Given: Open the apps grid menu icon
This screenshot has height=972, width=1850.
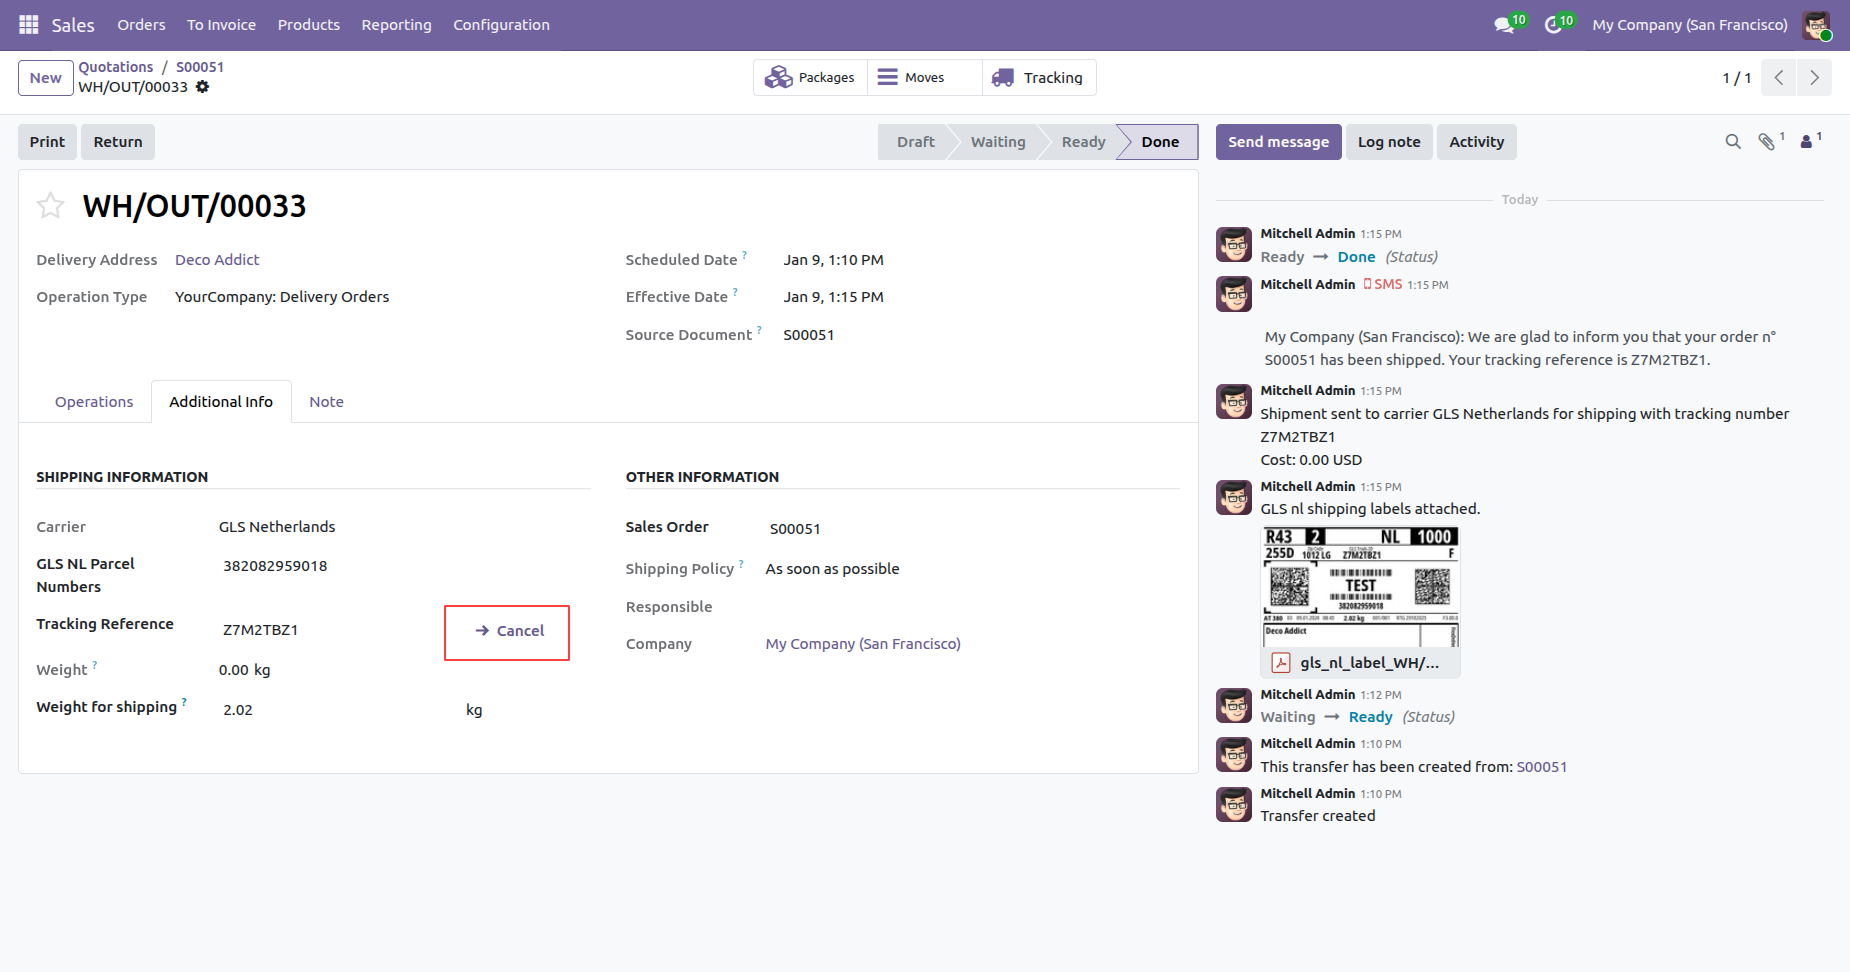Looking at the screenshot, I should click(x=28, y=24).
